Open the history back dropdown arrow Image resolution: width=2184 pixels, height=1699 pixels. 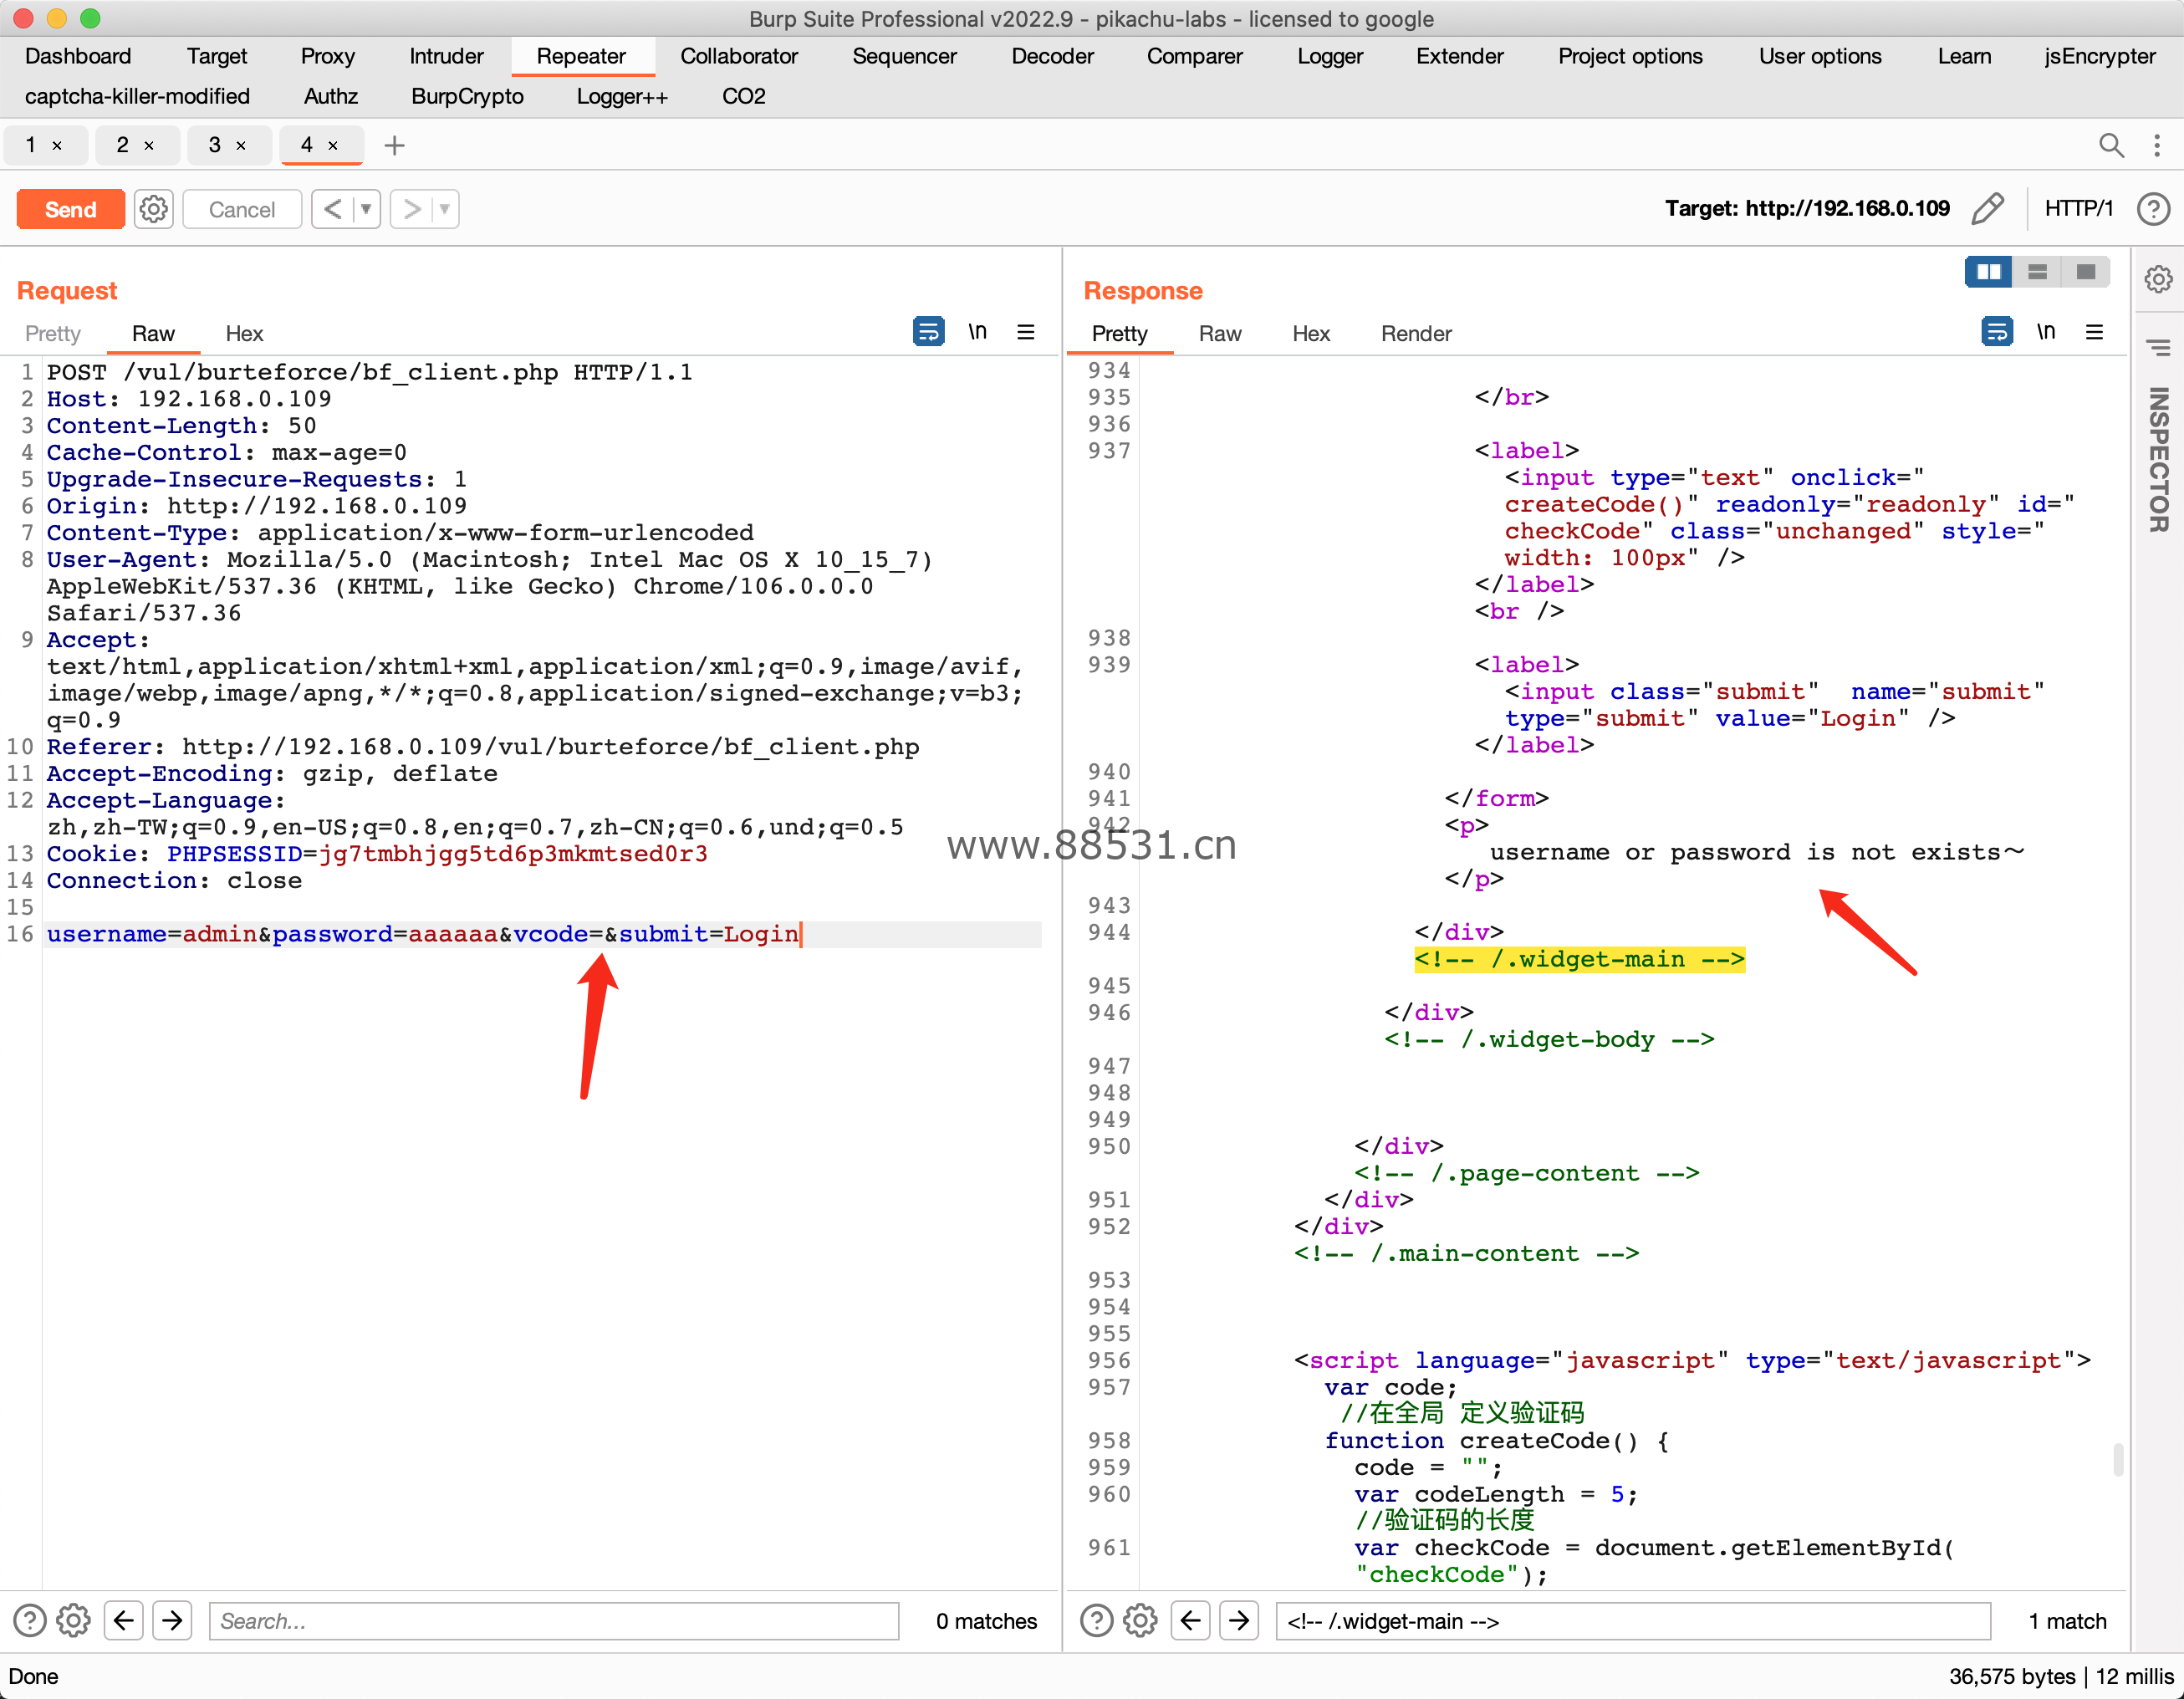366,209
